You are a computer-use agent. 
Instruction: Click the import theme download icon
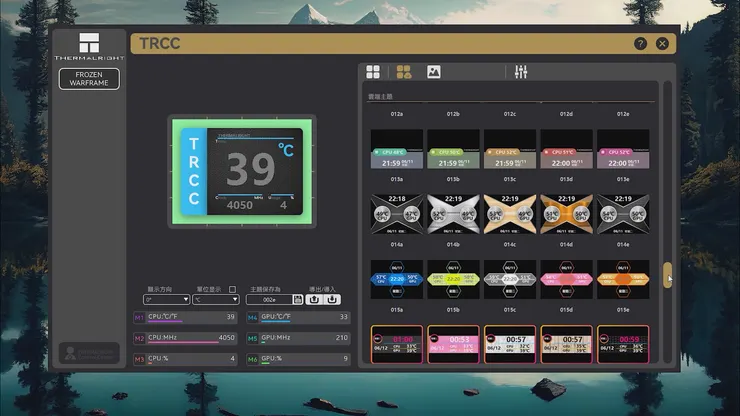coord(332,299)
